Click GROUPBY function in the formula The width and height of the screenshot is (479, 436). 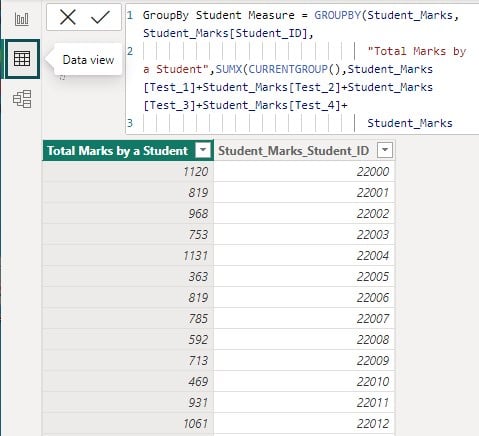[338, 15]
